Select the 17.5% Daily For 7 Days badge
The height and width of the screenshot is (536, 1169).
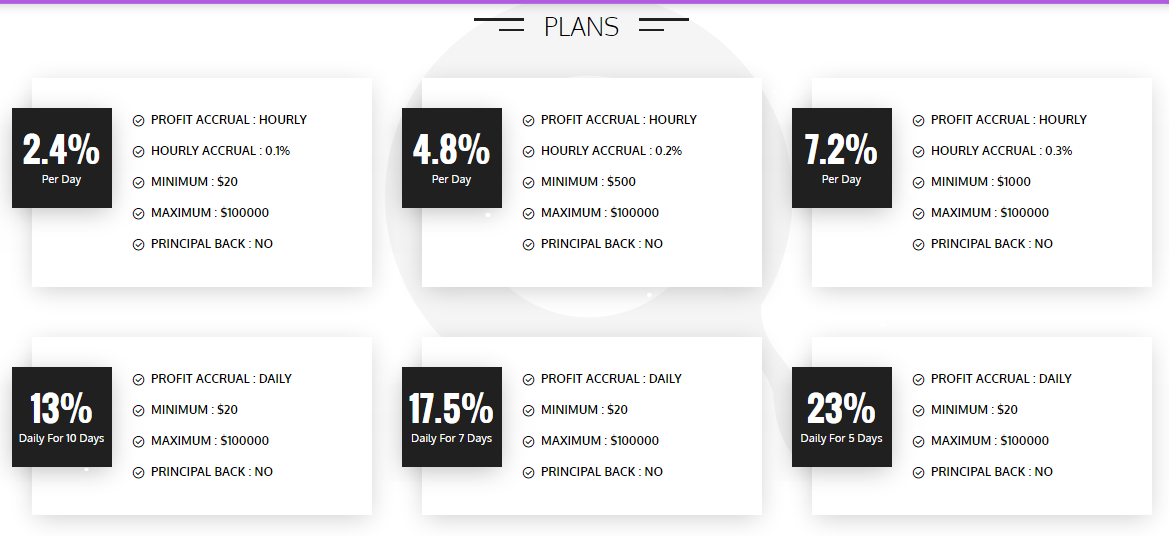[451, 417]
